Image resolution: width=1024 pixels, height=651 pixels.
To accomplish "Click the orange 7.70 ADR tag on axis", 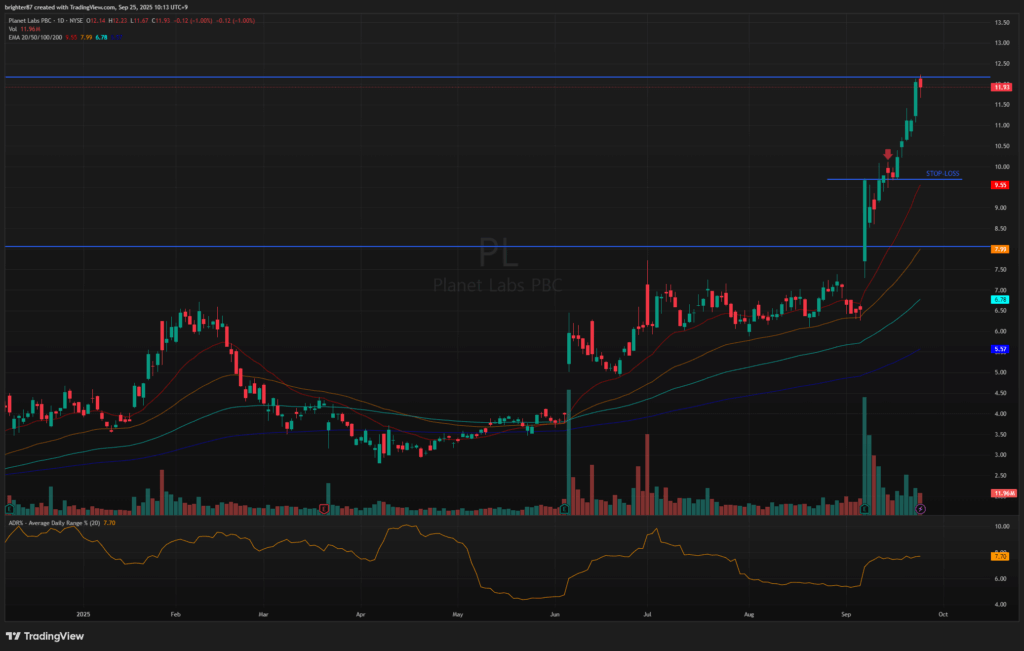I will click(x=1000, y=556).
